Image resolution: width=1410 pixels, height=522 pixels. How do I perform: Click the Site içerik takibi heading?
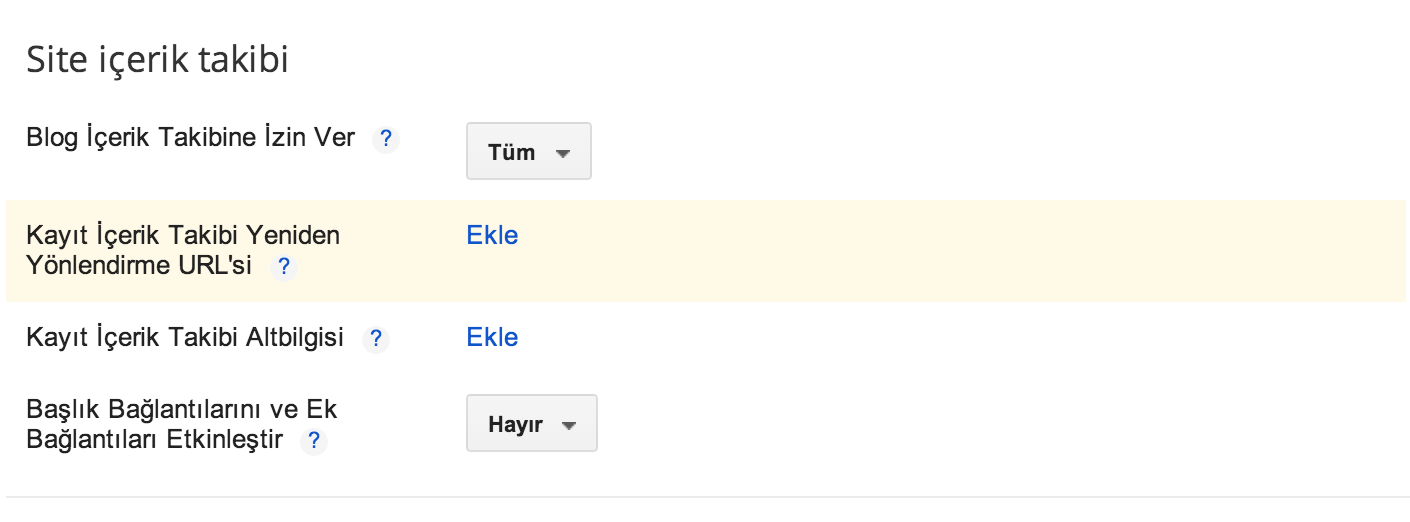tap(157, 60)
